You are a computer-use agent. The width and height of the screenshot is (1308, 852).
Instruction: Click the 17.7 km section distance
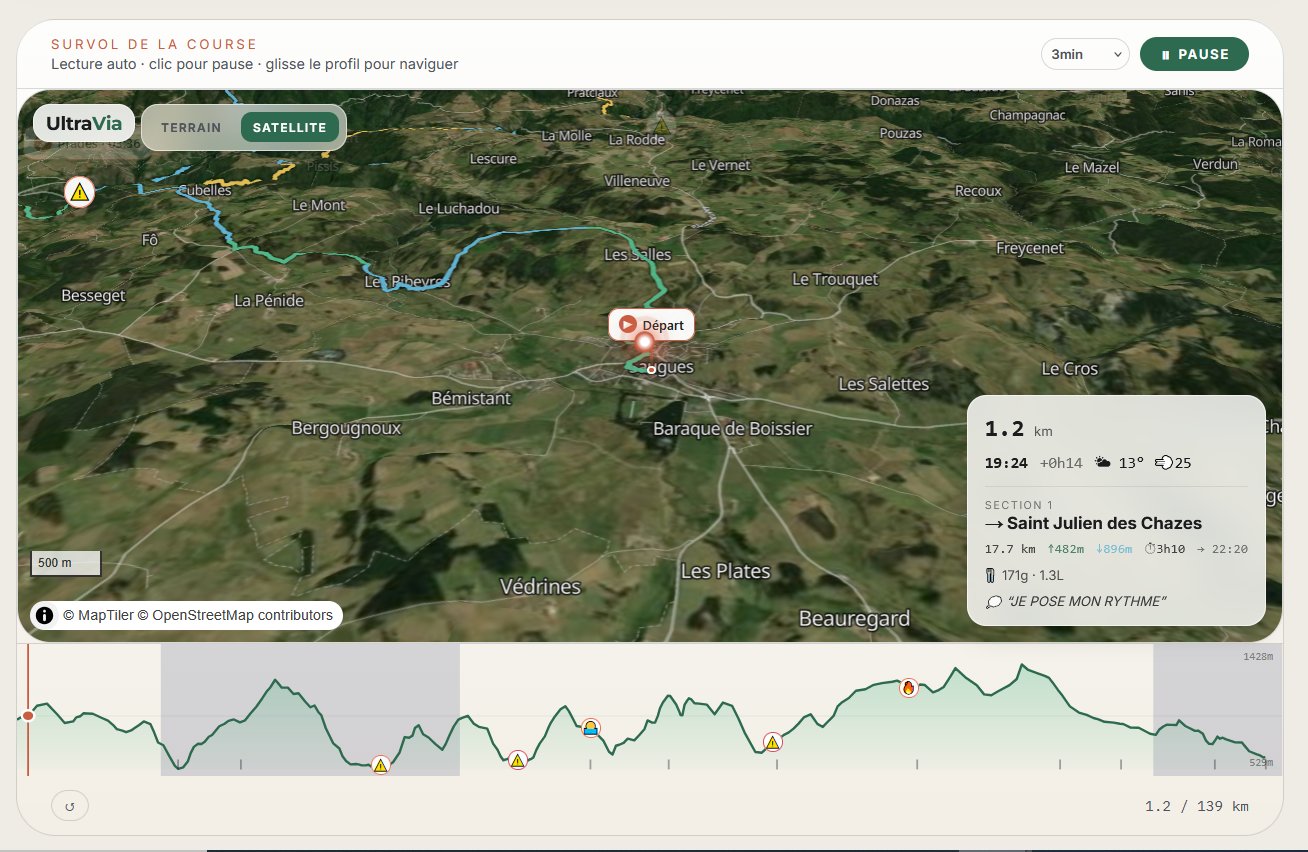pos(1010,549)
